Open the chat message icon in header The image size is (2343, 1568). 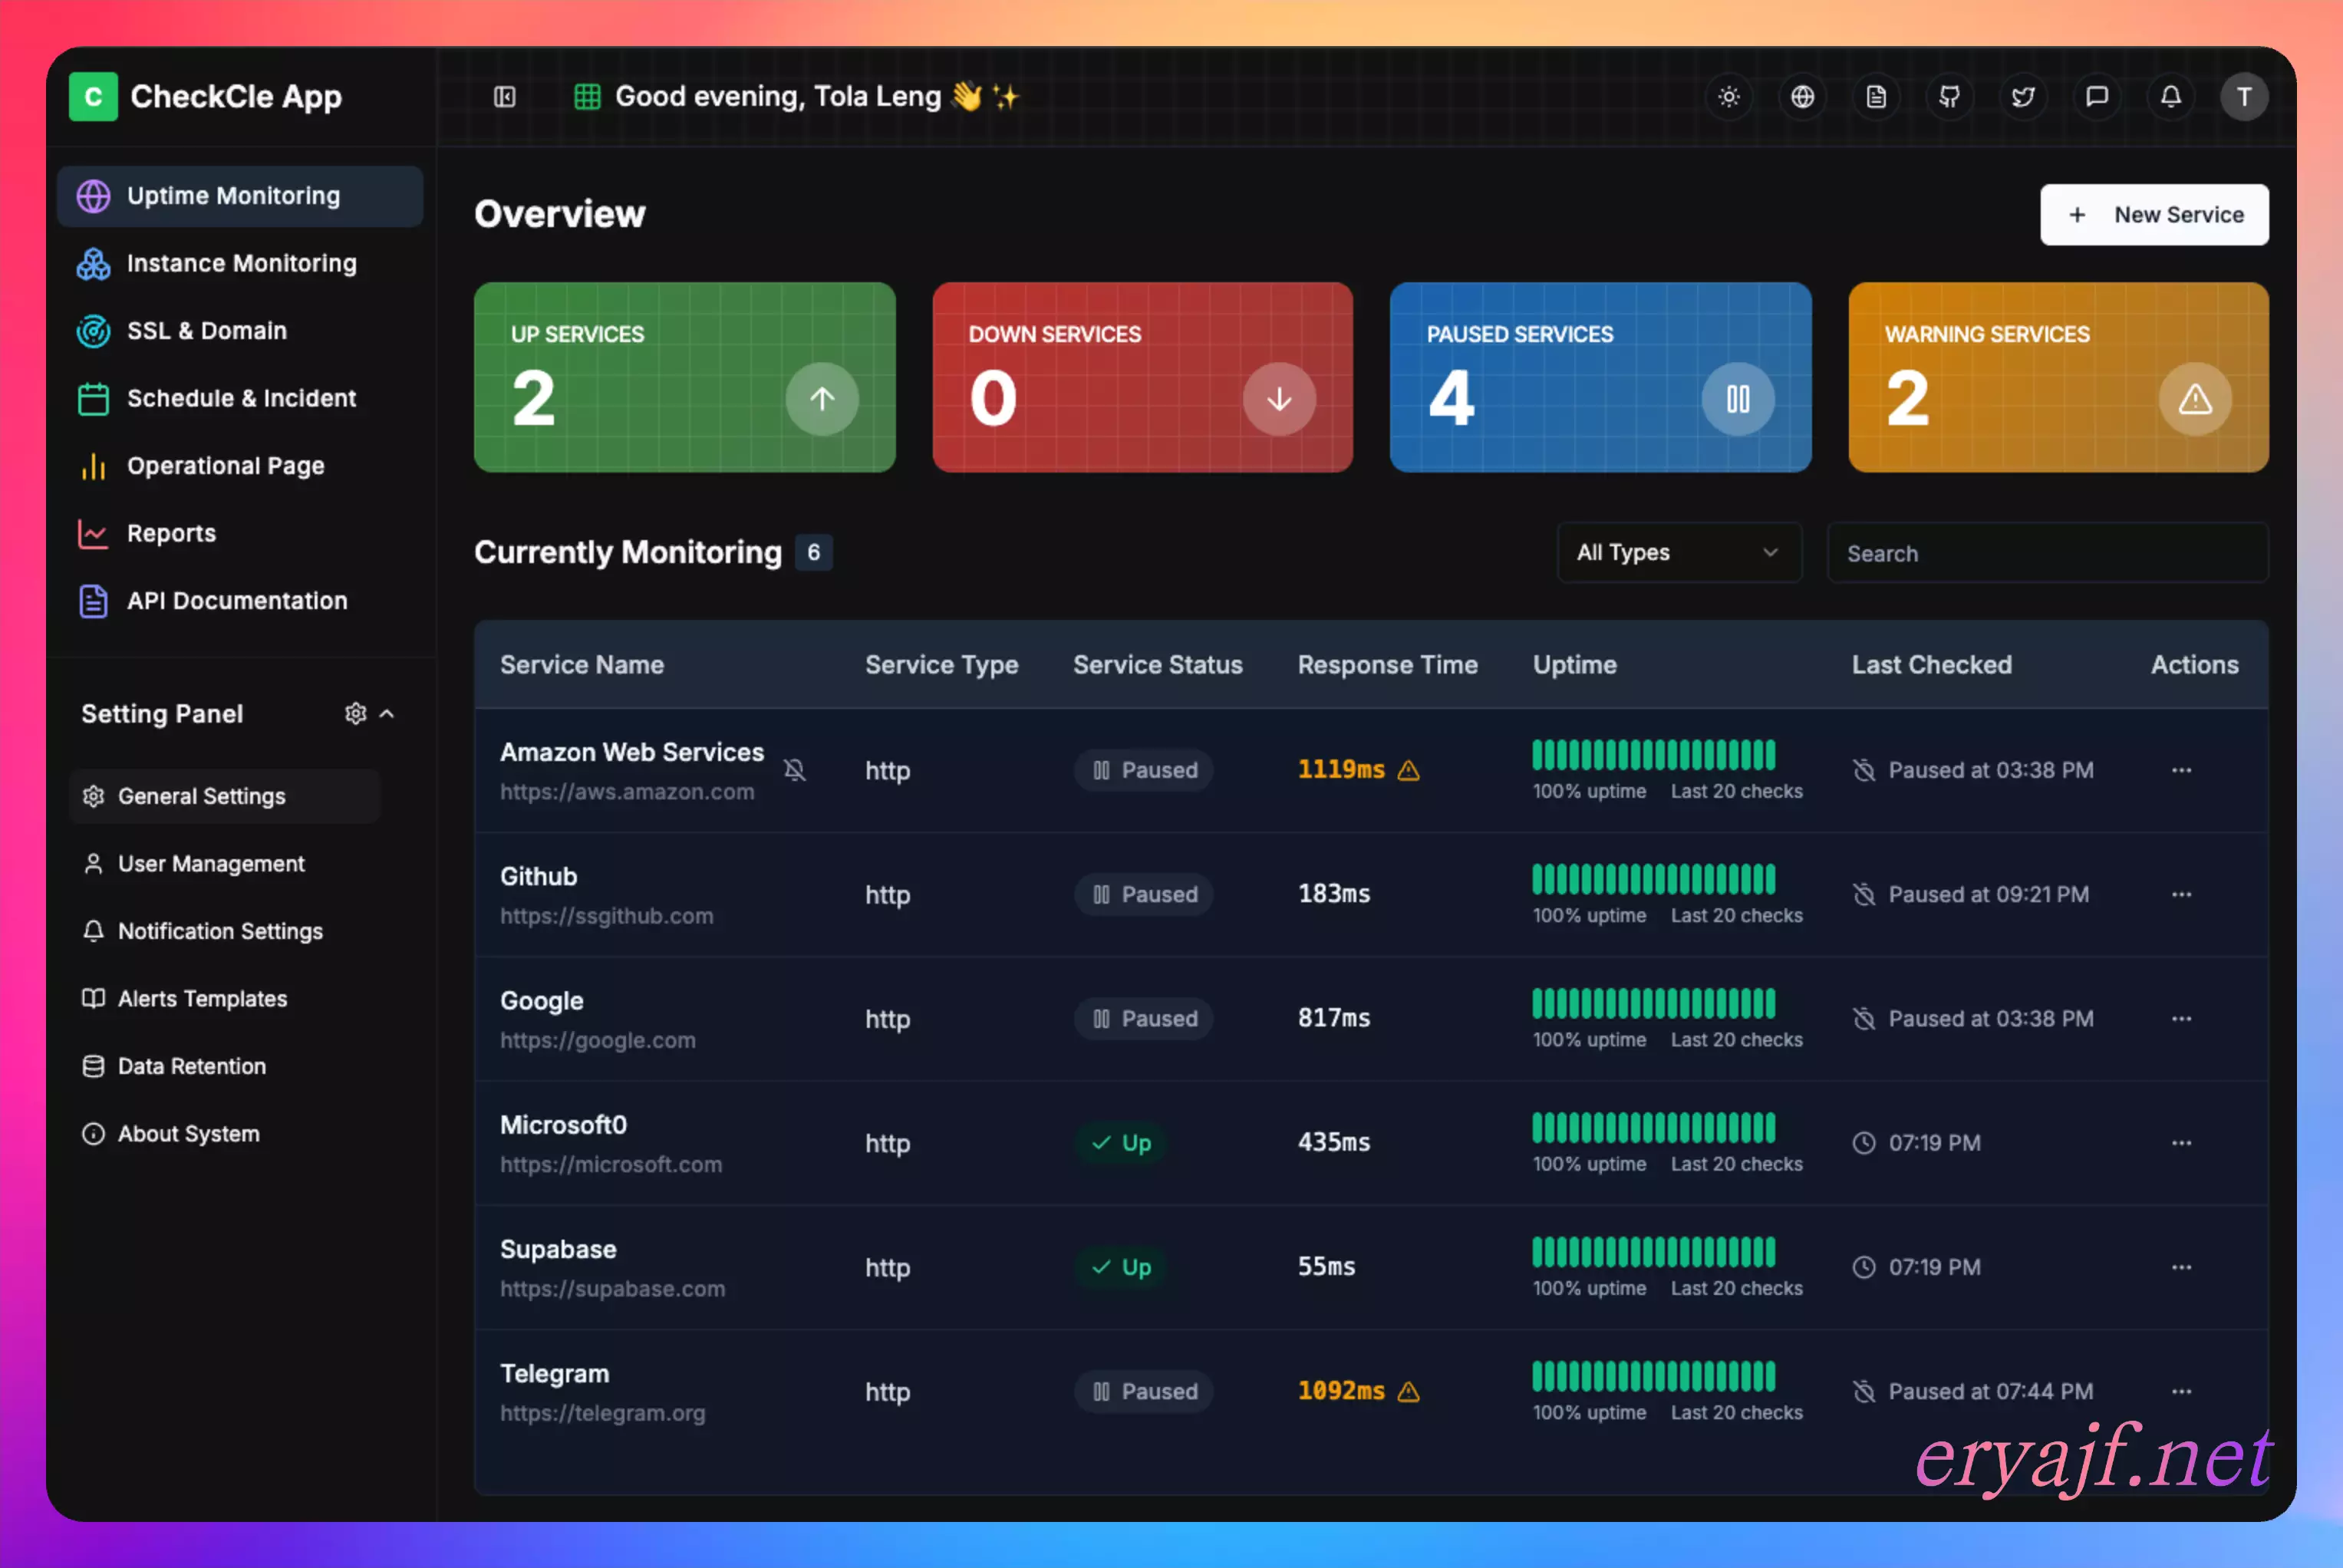coord(2097,97)
